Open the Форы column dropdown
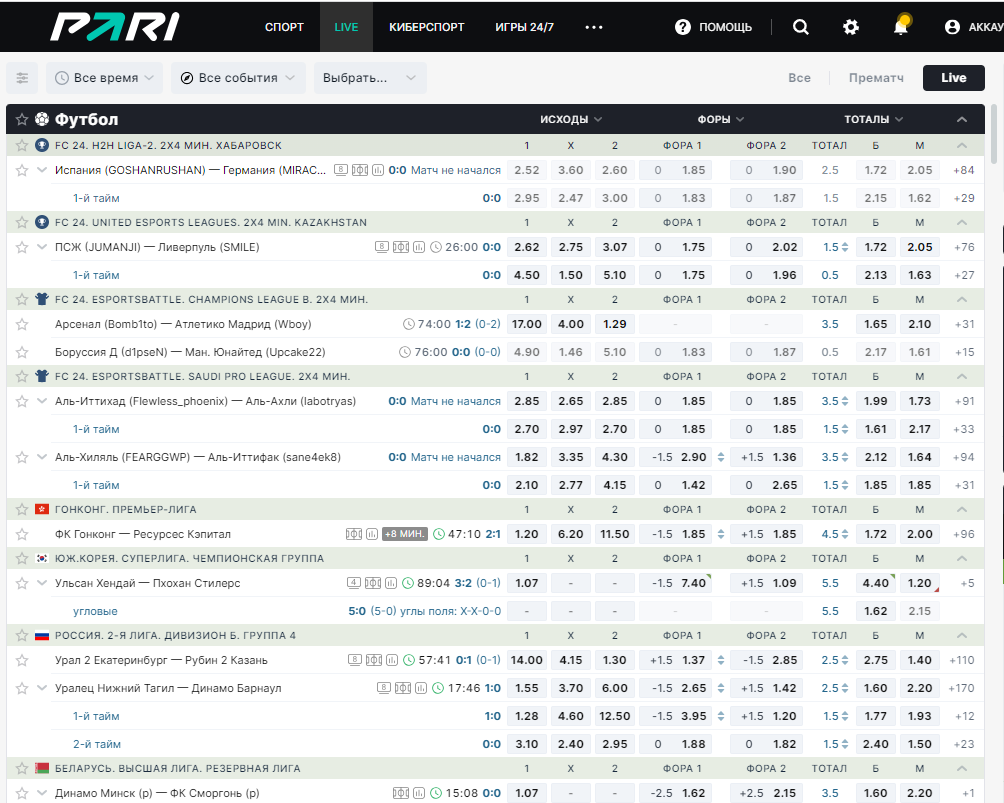Screen dimensions: 1004x803 721,119
